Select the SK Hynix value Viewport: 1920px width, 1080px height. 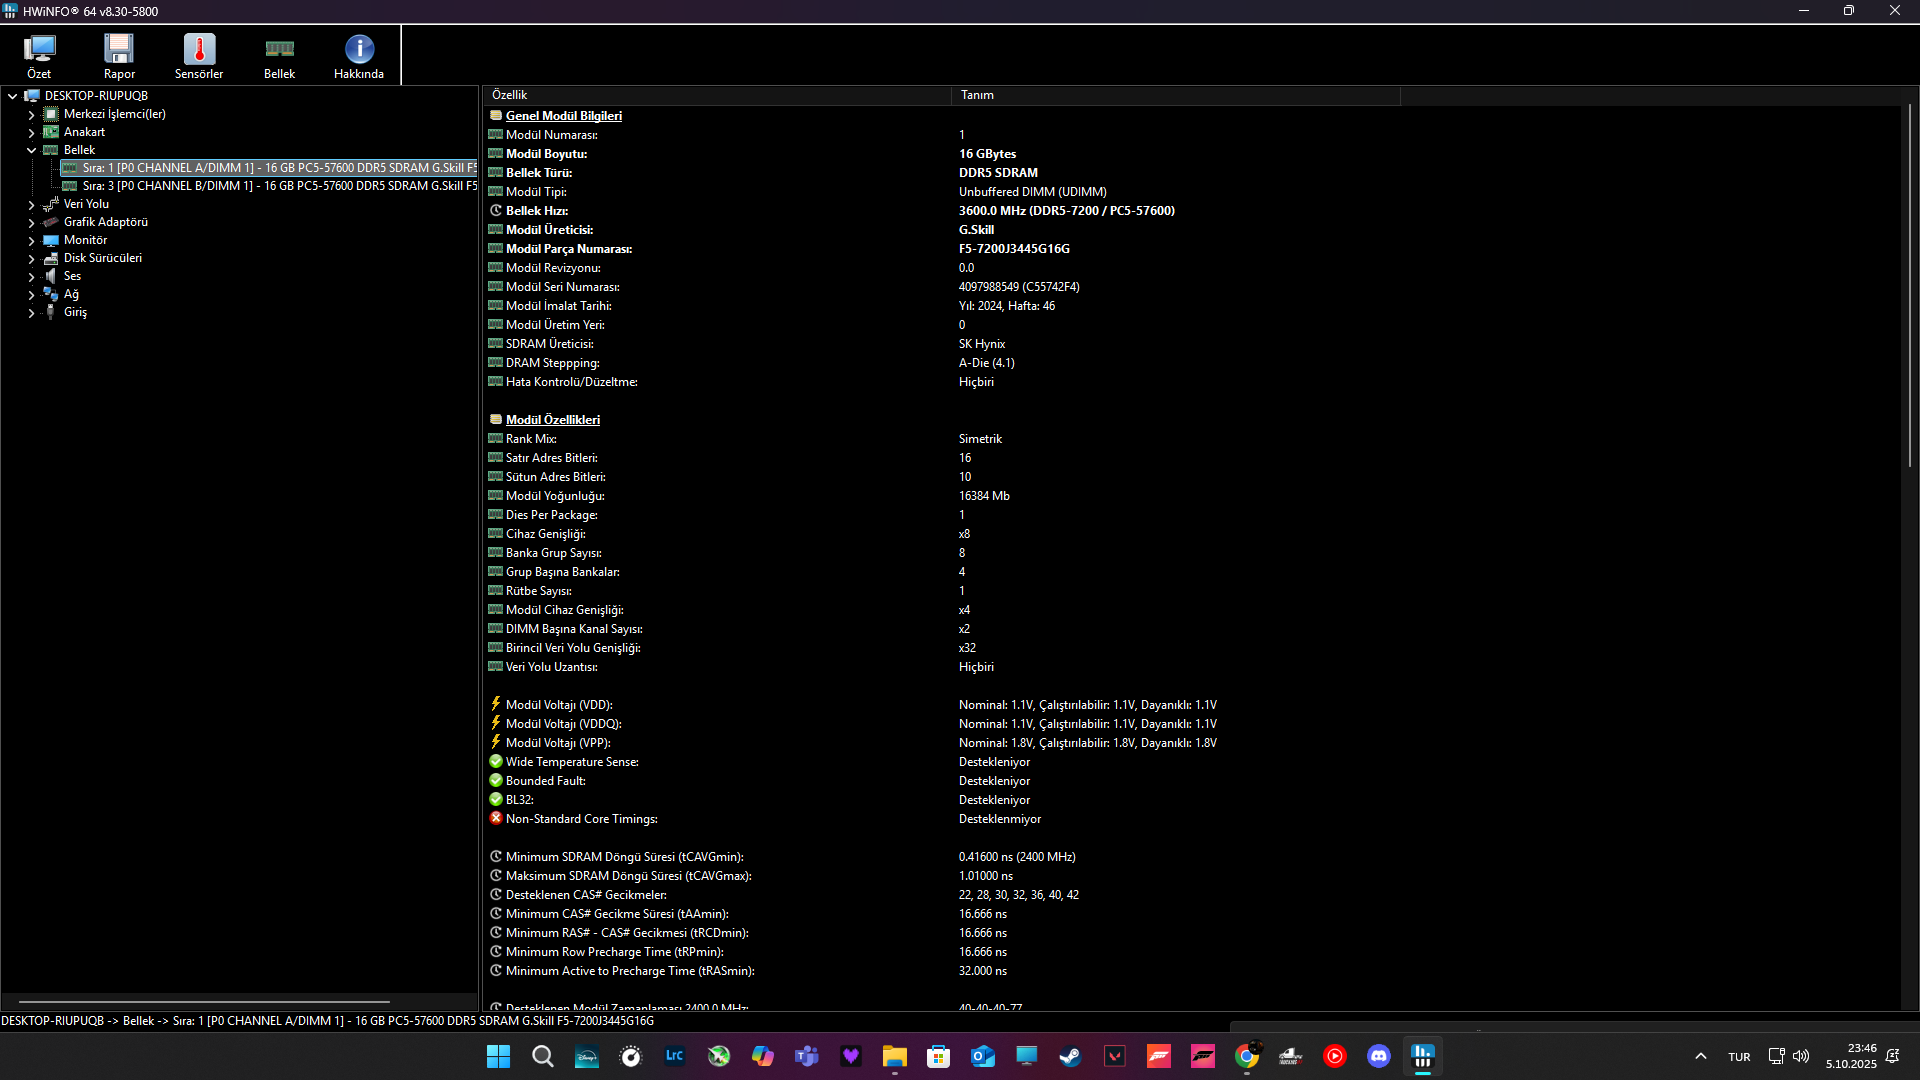click(x=981, y=344)
